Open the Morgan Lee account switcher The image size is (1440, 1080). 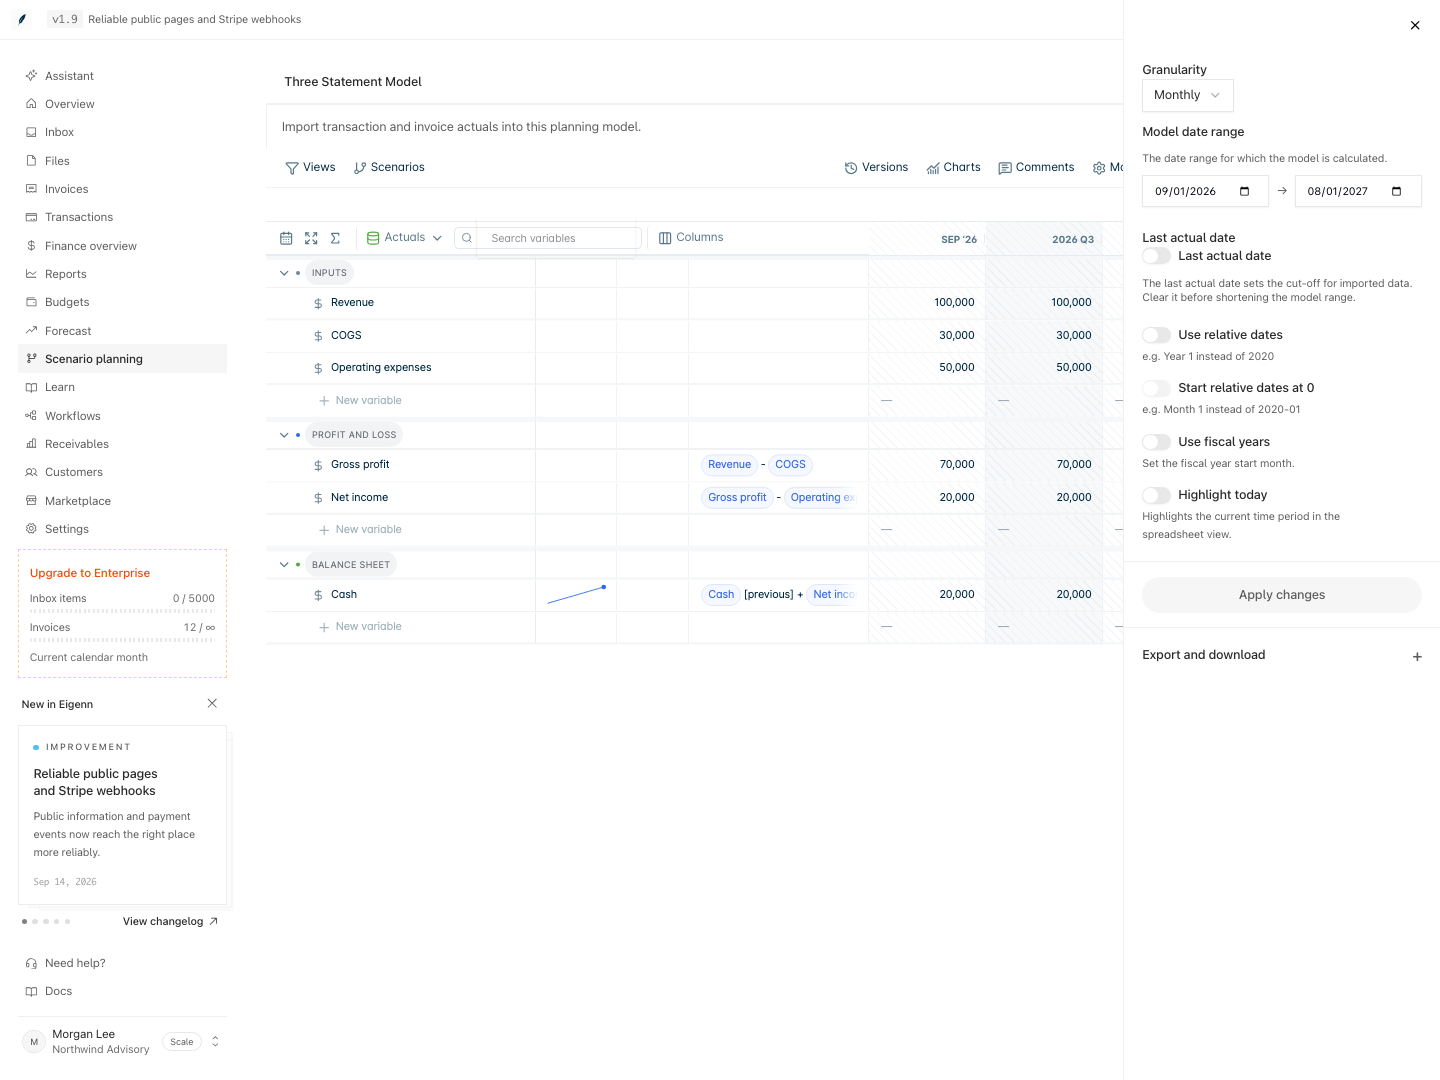coord(122,1042)
